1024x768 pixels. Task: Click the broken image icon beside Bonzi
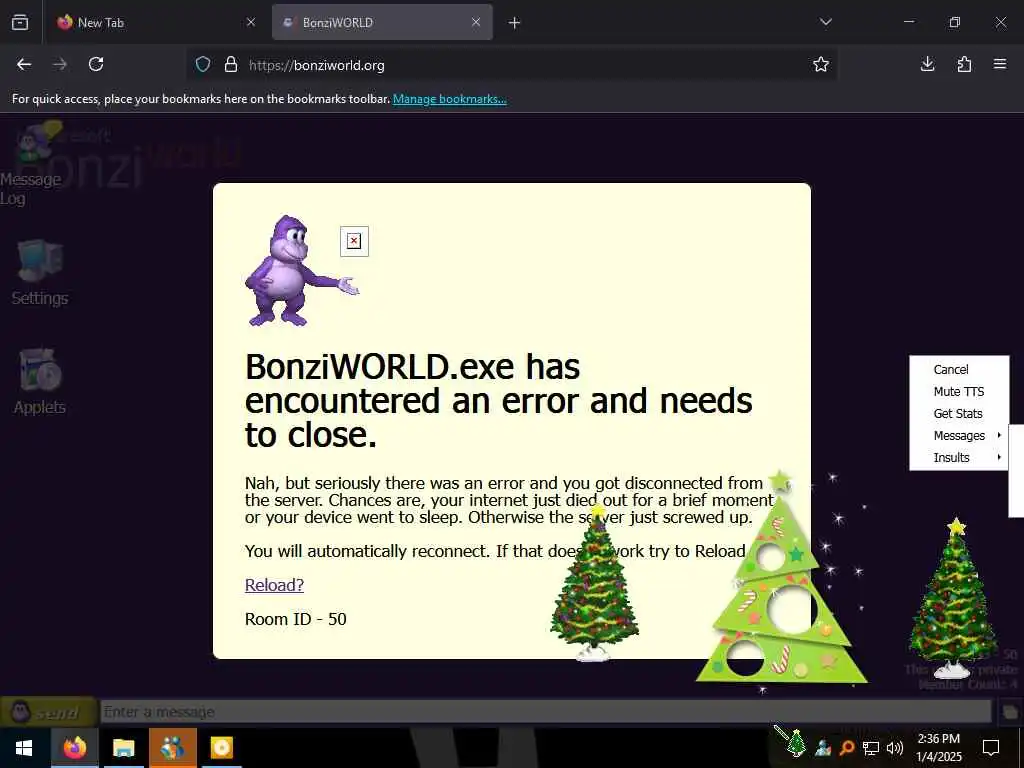click(355, 242)
